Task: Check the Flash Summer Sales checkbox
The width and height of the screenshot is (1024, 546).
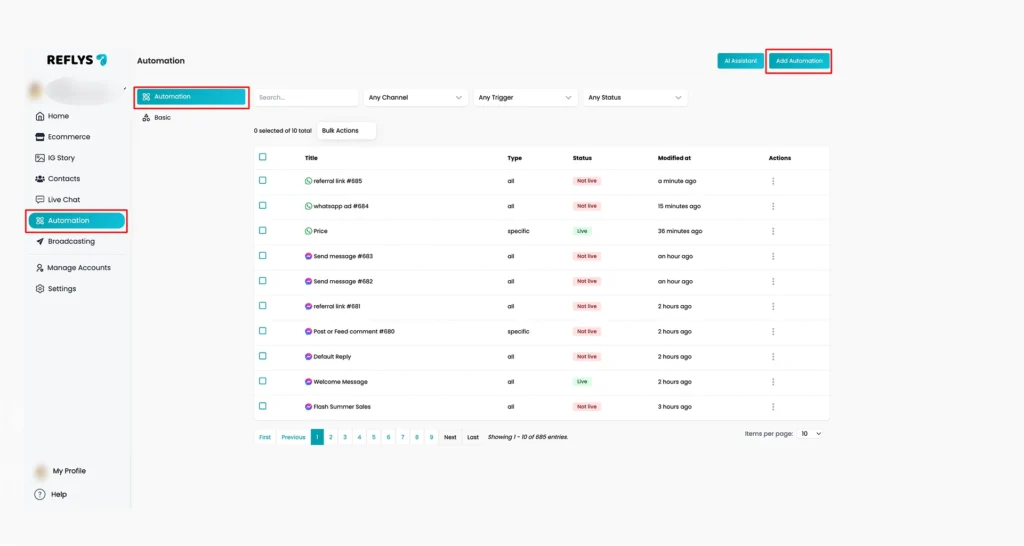Action: 263,406
